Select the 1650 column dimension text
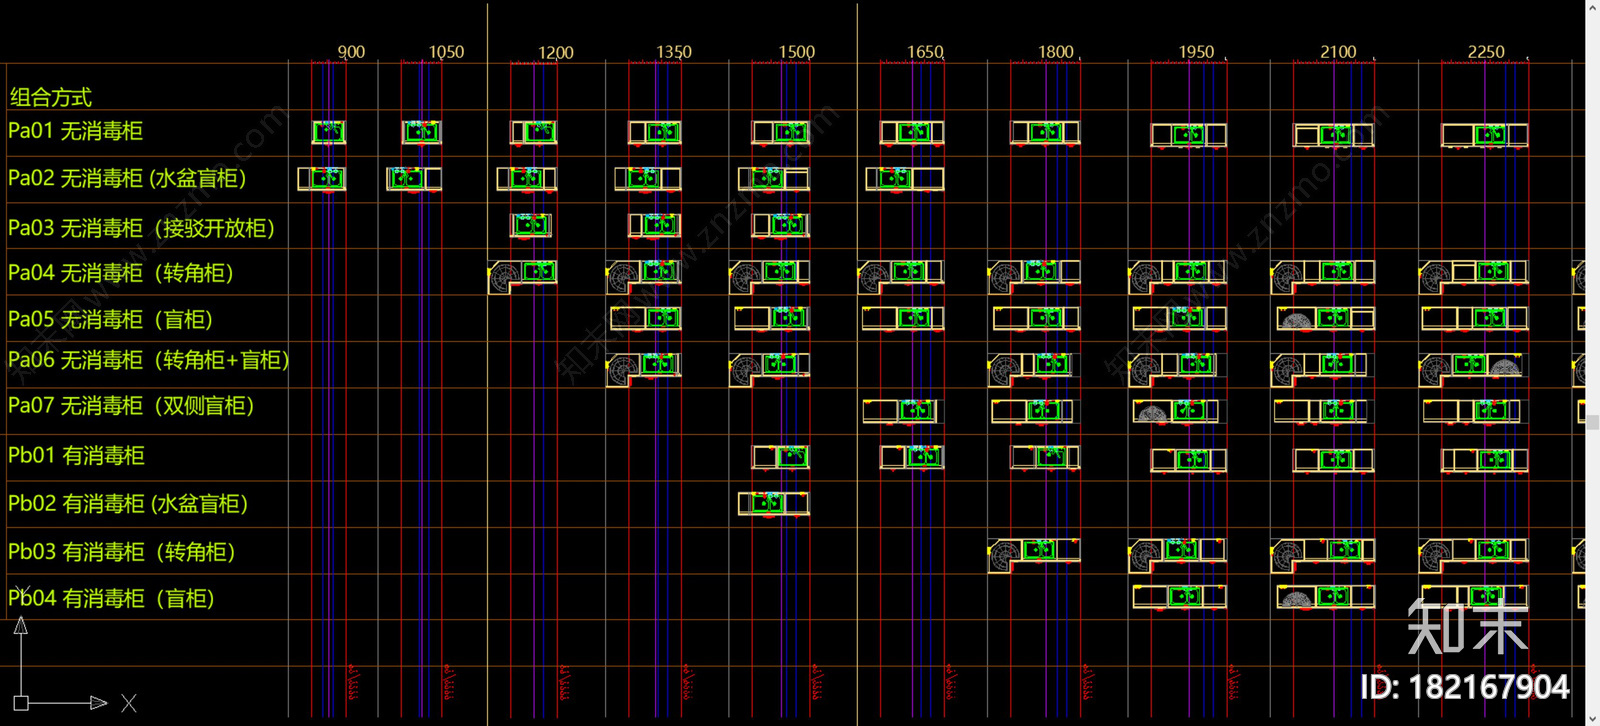Viewport: 1600px width, 726px height. [x=925, y=52]
